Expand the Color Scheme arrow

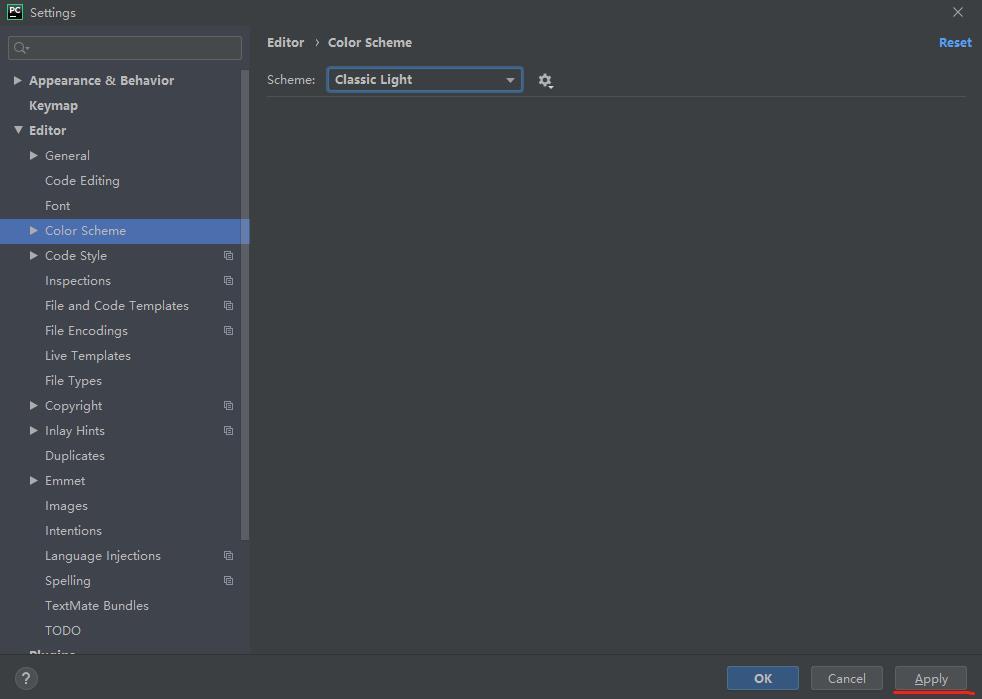(x=34, y=230)
